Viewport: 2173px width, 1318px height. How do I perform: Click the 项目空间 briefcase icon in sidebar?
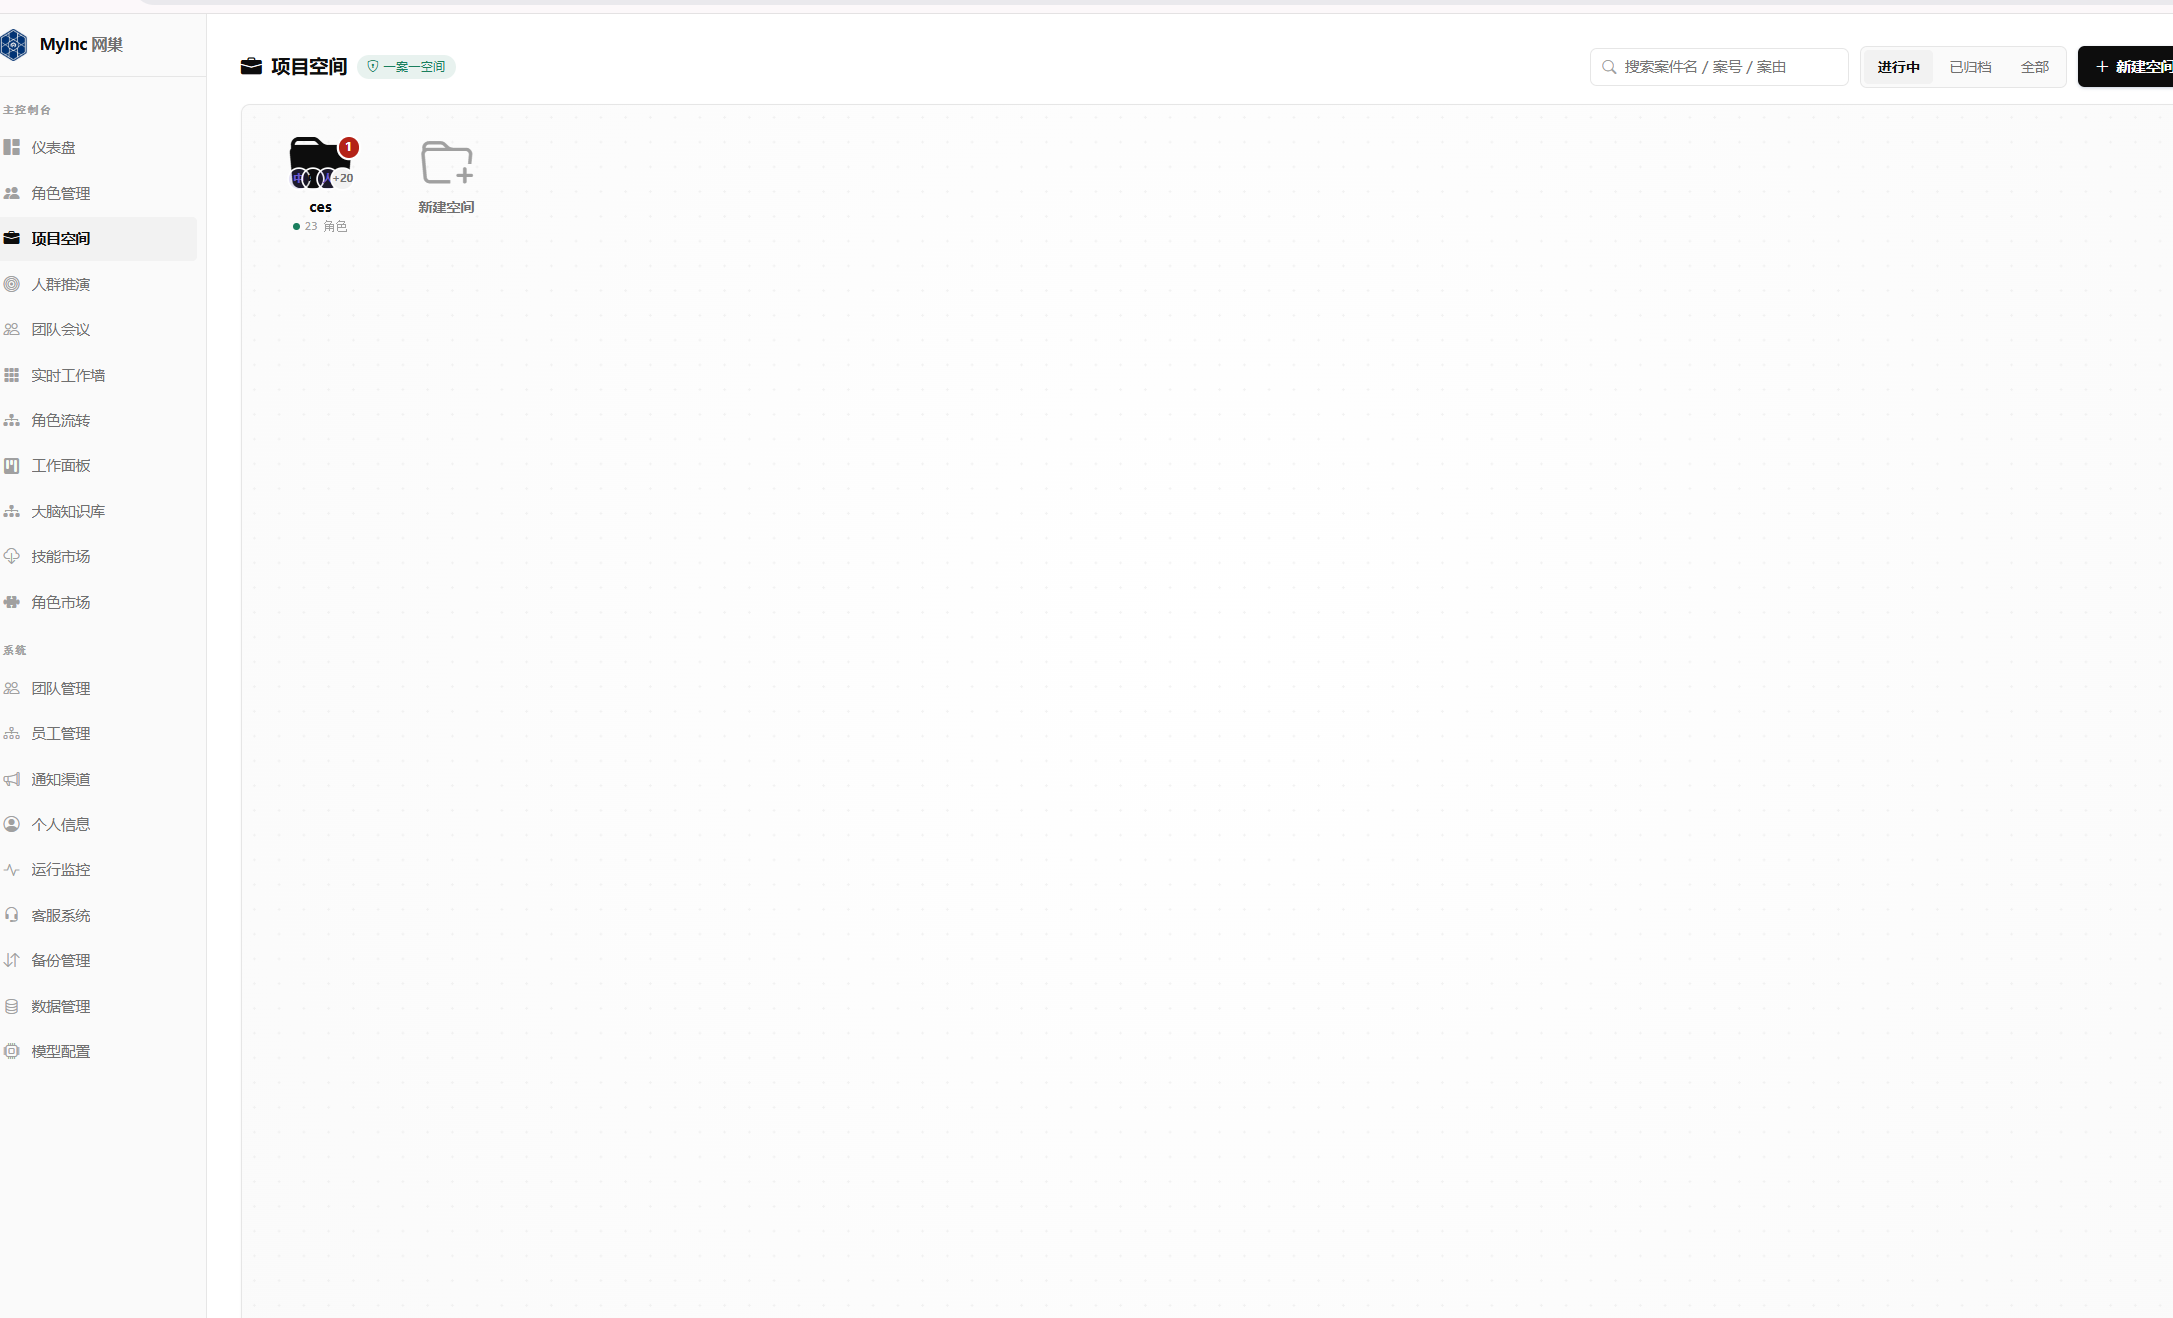coord(12,238)
